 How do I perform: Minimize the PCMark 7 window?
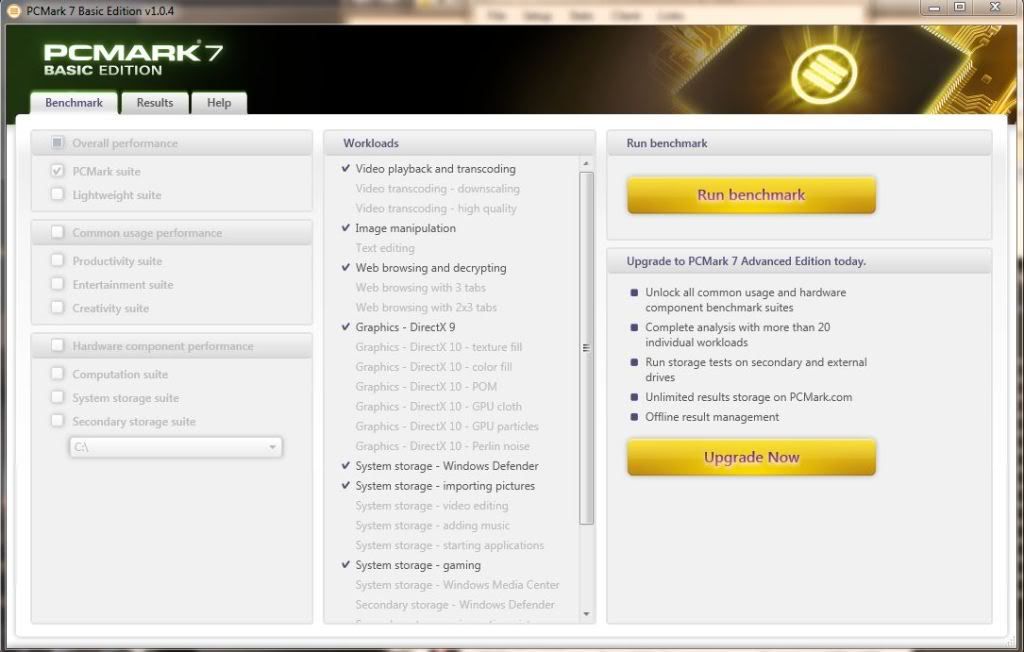[x=934, y=7]
